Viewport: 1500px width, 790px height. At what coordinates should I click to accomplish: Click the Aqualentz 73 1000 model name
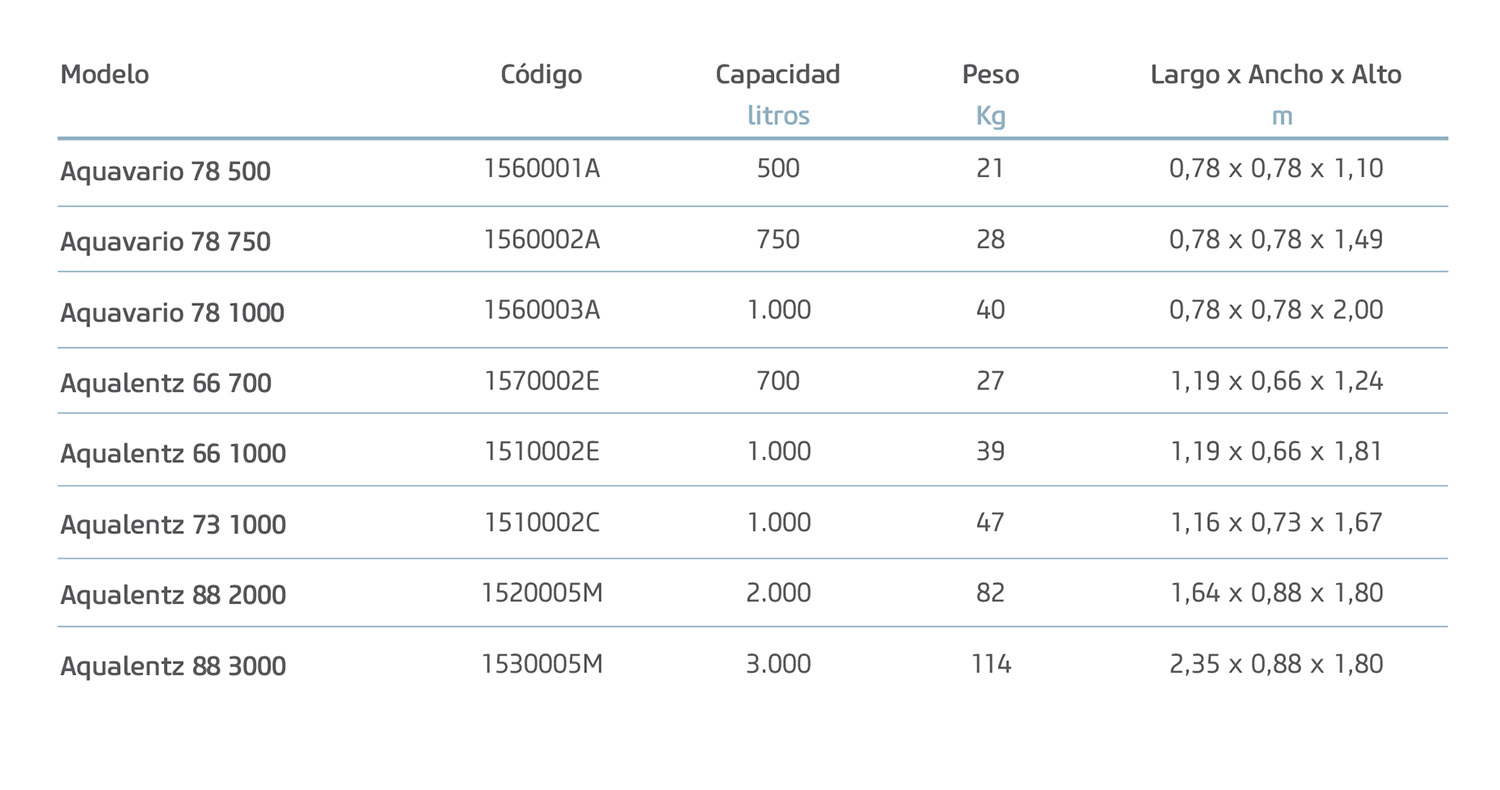point(173,525)
